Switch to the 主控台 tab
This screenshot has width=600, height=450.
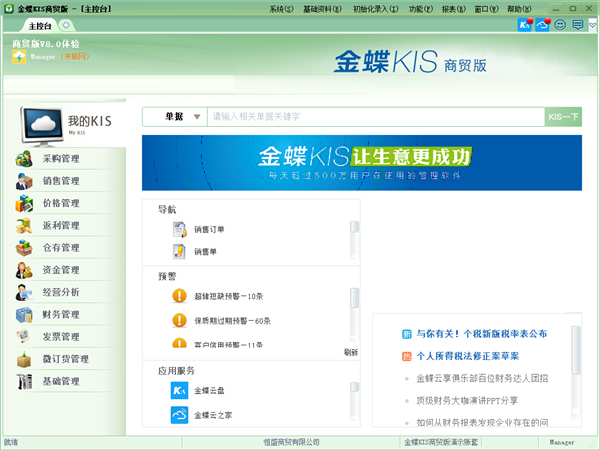(x=40, y=26)
